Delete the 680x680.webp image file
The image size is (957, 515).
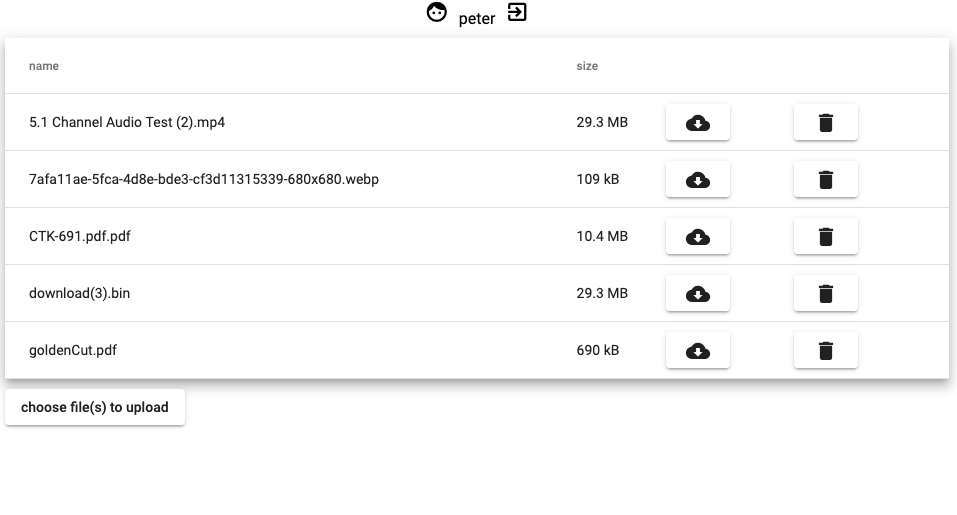pyautogui.click(x=825, y=180)
